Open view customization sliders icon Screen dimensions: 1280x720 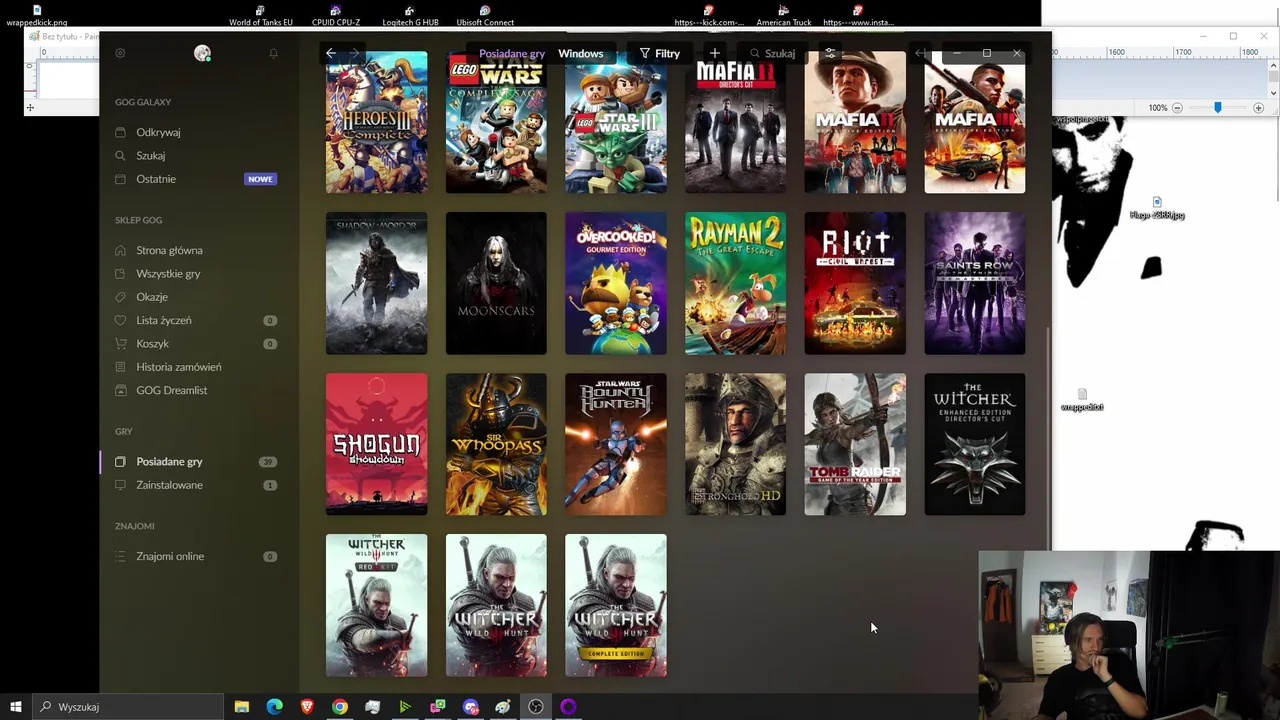(x=829, y=53)
